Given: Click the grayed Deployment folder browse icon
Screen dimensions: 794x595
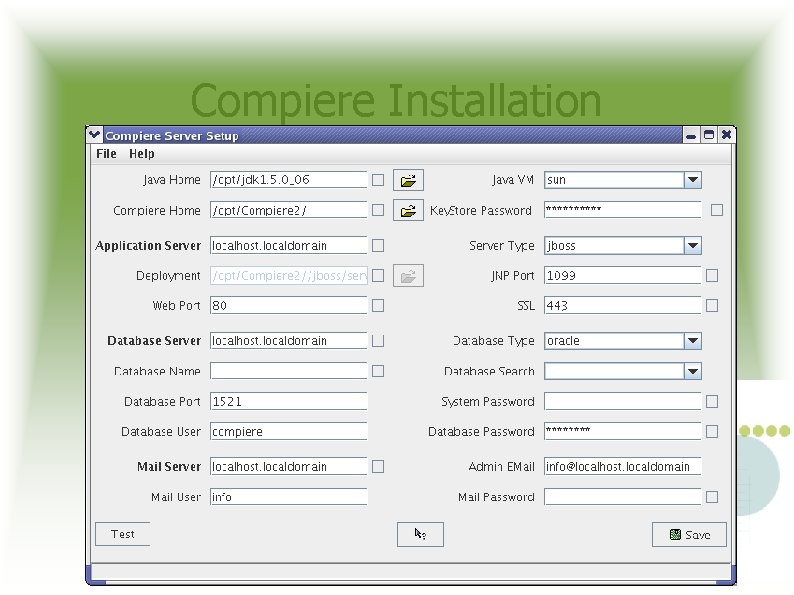Looking at the screenshot, I should pyautogui.click(x=408, y=276).
